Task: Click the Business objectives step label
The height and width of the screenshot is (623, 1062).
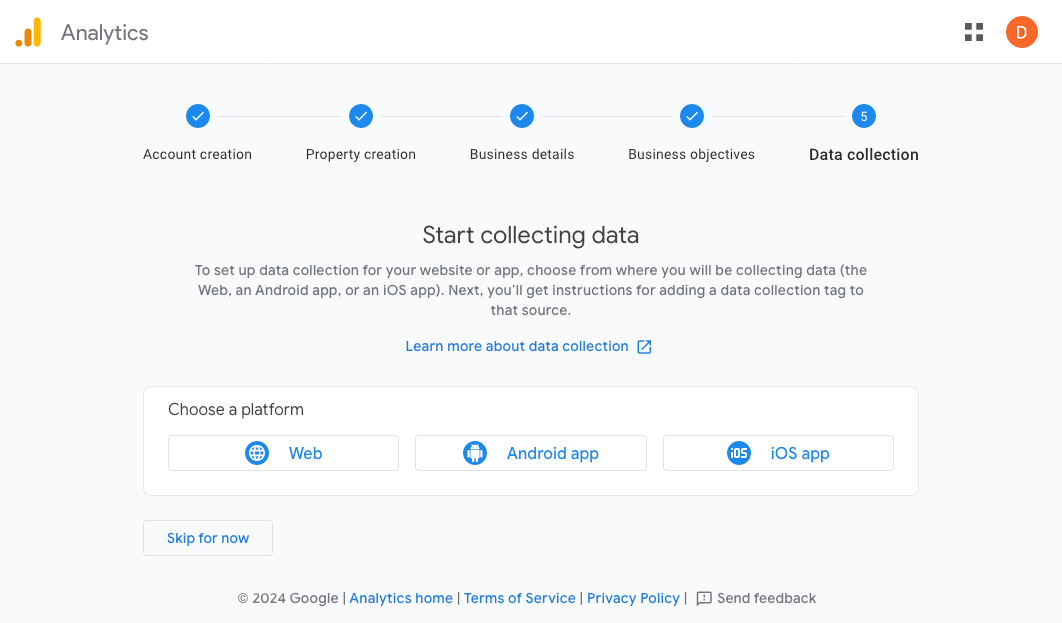Action: [692, 154]
